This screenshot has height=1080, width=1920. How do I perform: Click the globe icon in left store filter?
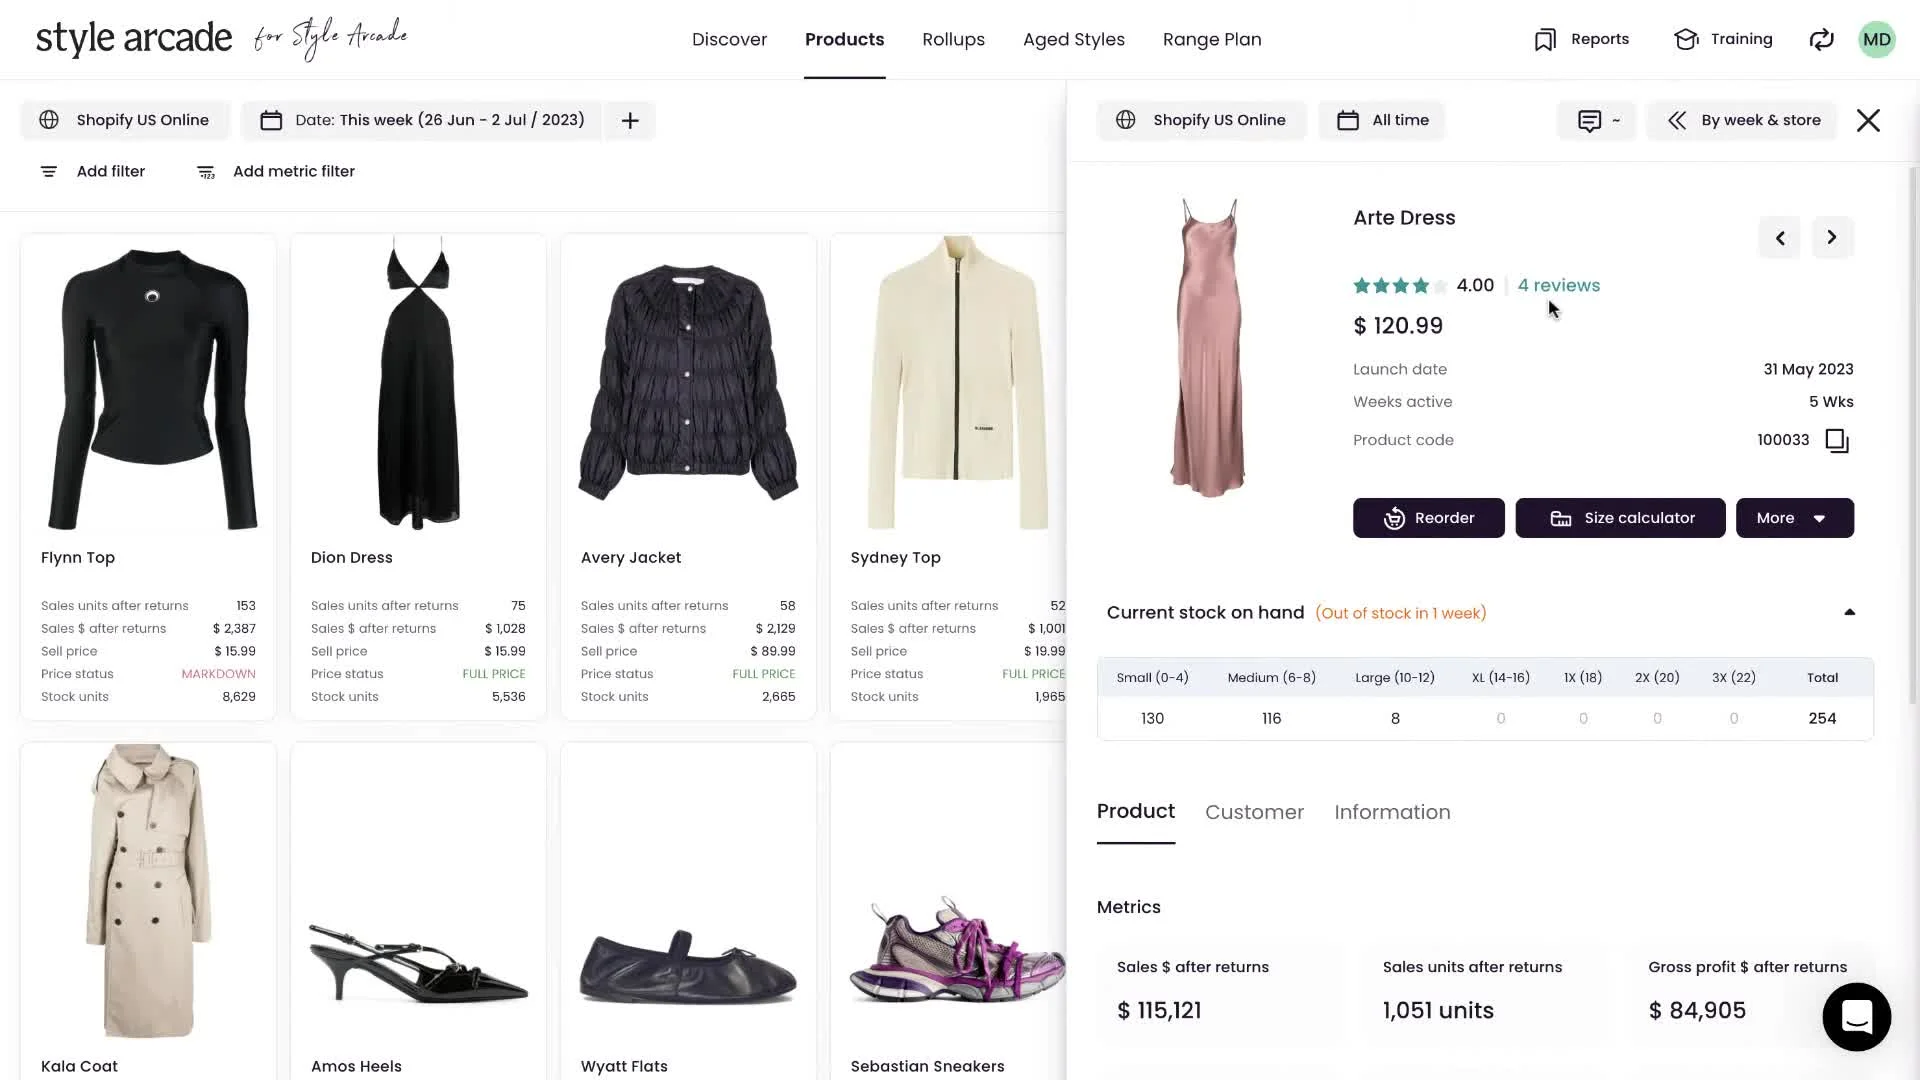click(x=49, y=120)
